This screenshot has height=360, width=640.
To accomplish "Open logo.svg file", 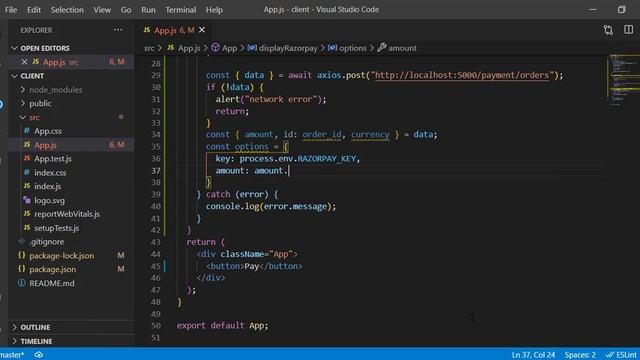I will 49,200.
